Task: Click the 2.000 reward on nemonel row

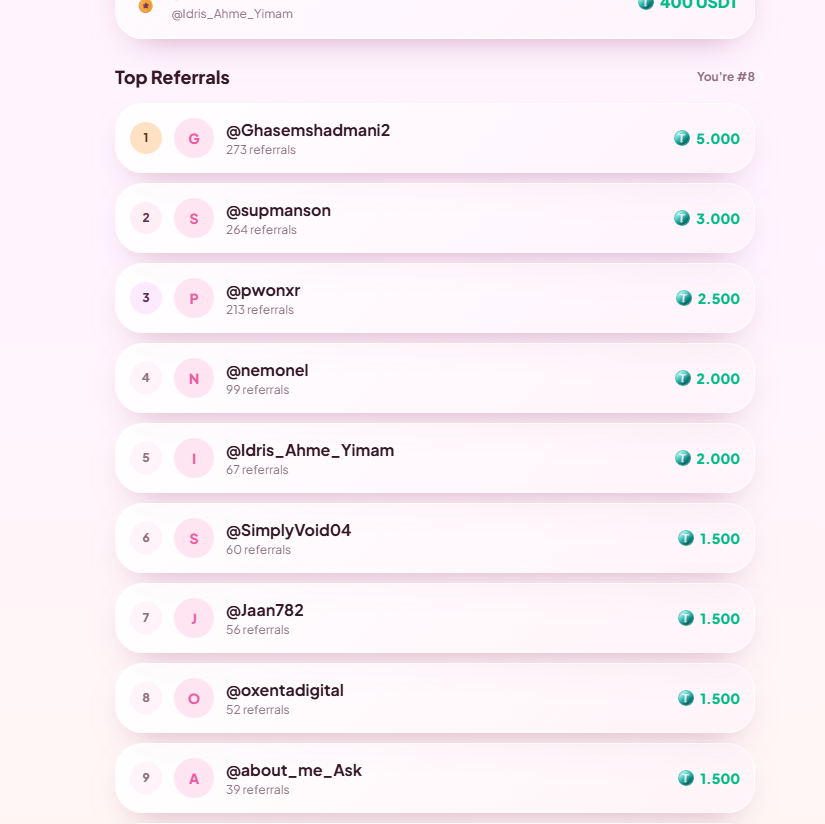Action: (718, 378)
